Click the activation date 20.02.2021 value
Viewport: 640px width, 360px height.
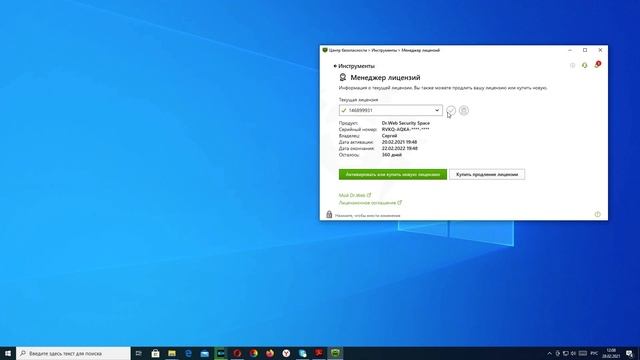(399, 142)
